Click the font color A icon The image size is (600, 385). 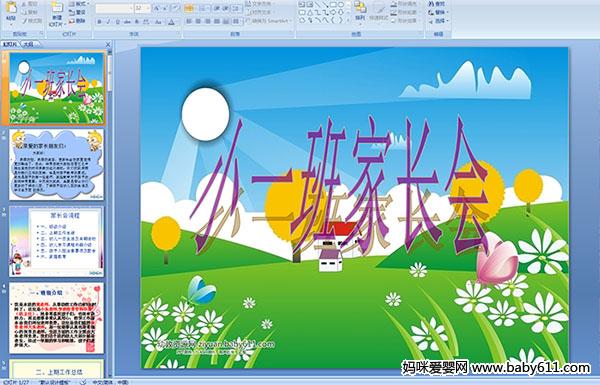point(171,22)
